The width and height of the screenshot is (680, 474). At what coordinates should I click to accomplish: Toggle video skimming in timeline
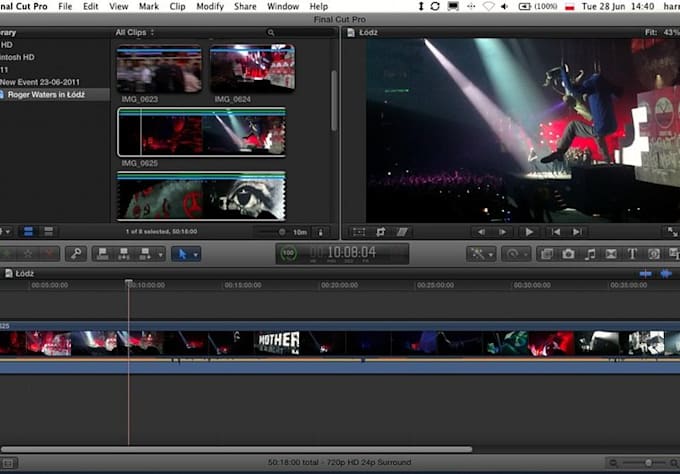(645, 274)
